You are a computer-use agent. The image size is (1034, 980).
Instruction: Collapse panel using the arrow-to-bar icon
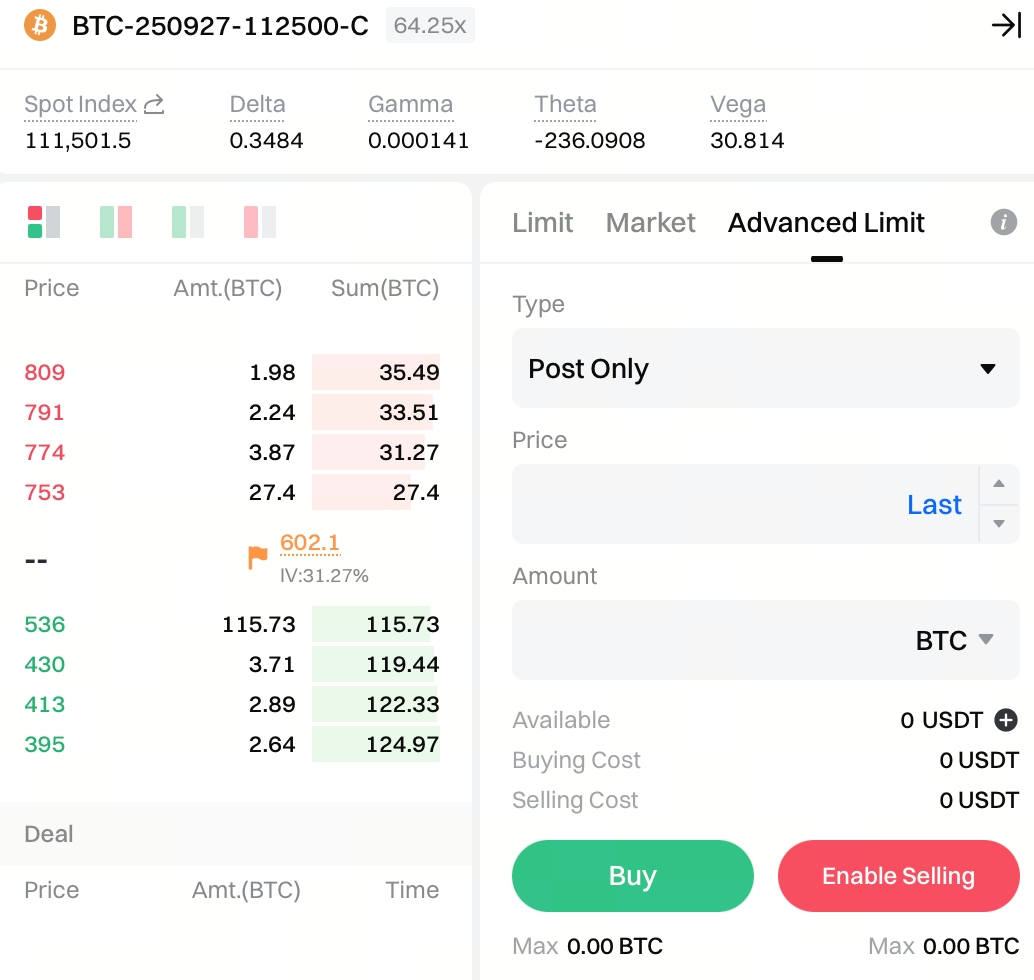pyautogui.click(x=1005, y=26)
